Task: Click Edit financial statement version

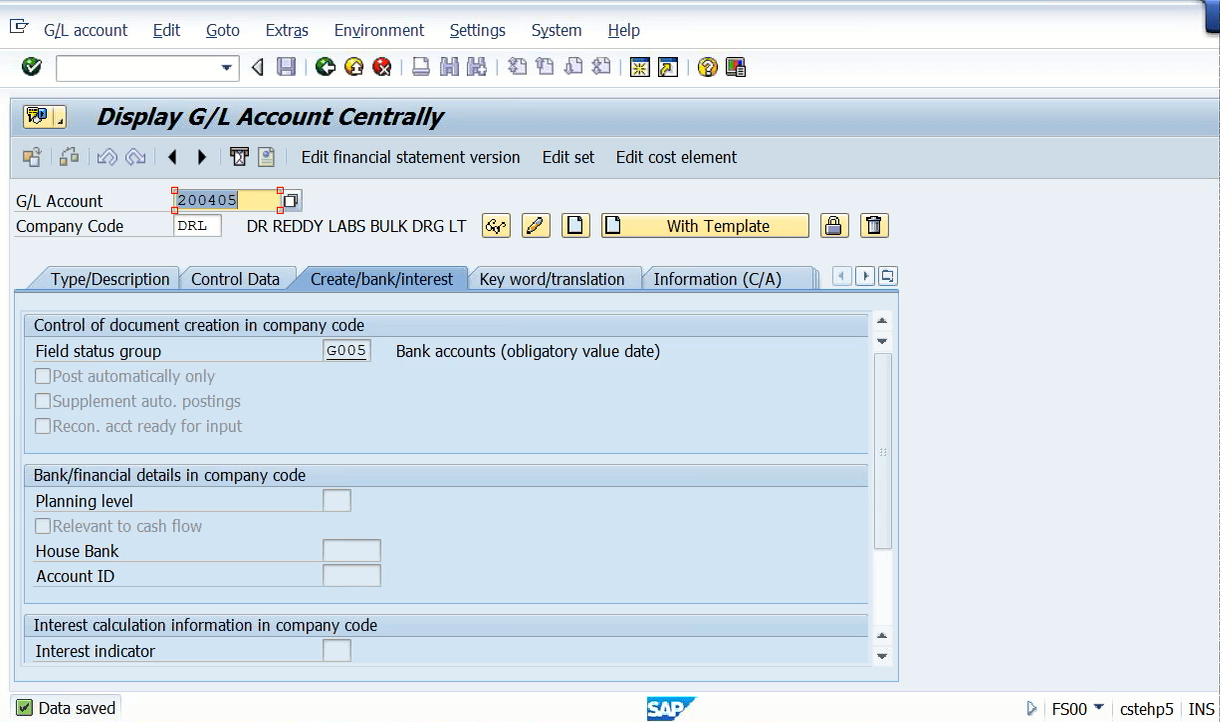Action: point(411,157)
